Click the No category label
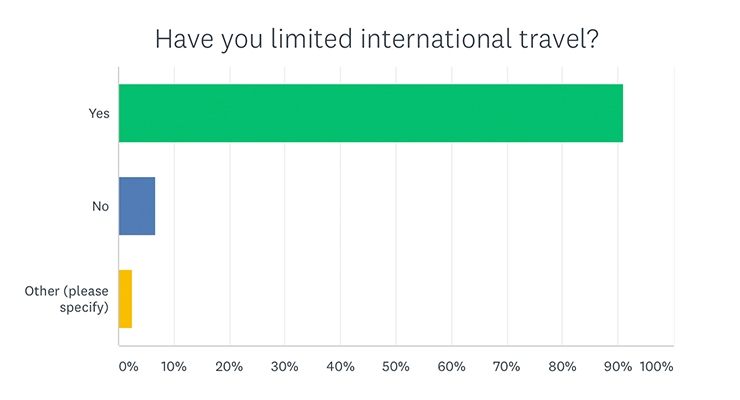 101,207
